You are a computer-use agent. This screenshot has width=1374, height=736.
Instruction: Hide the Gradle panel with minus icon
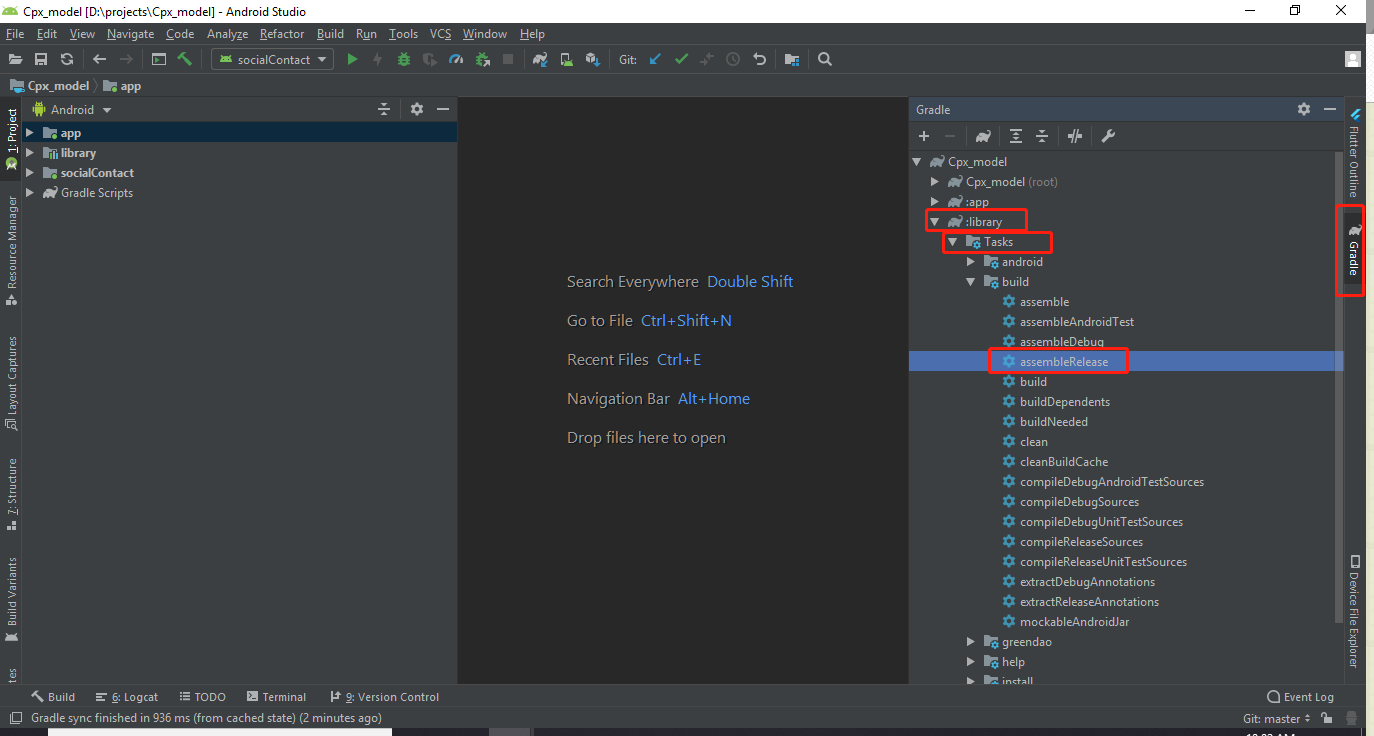[1330, 109]
